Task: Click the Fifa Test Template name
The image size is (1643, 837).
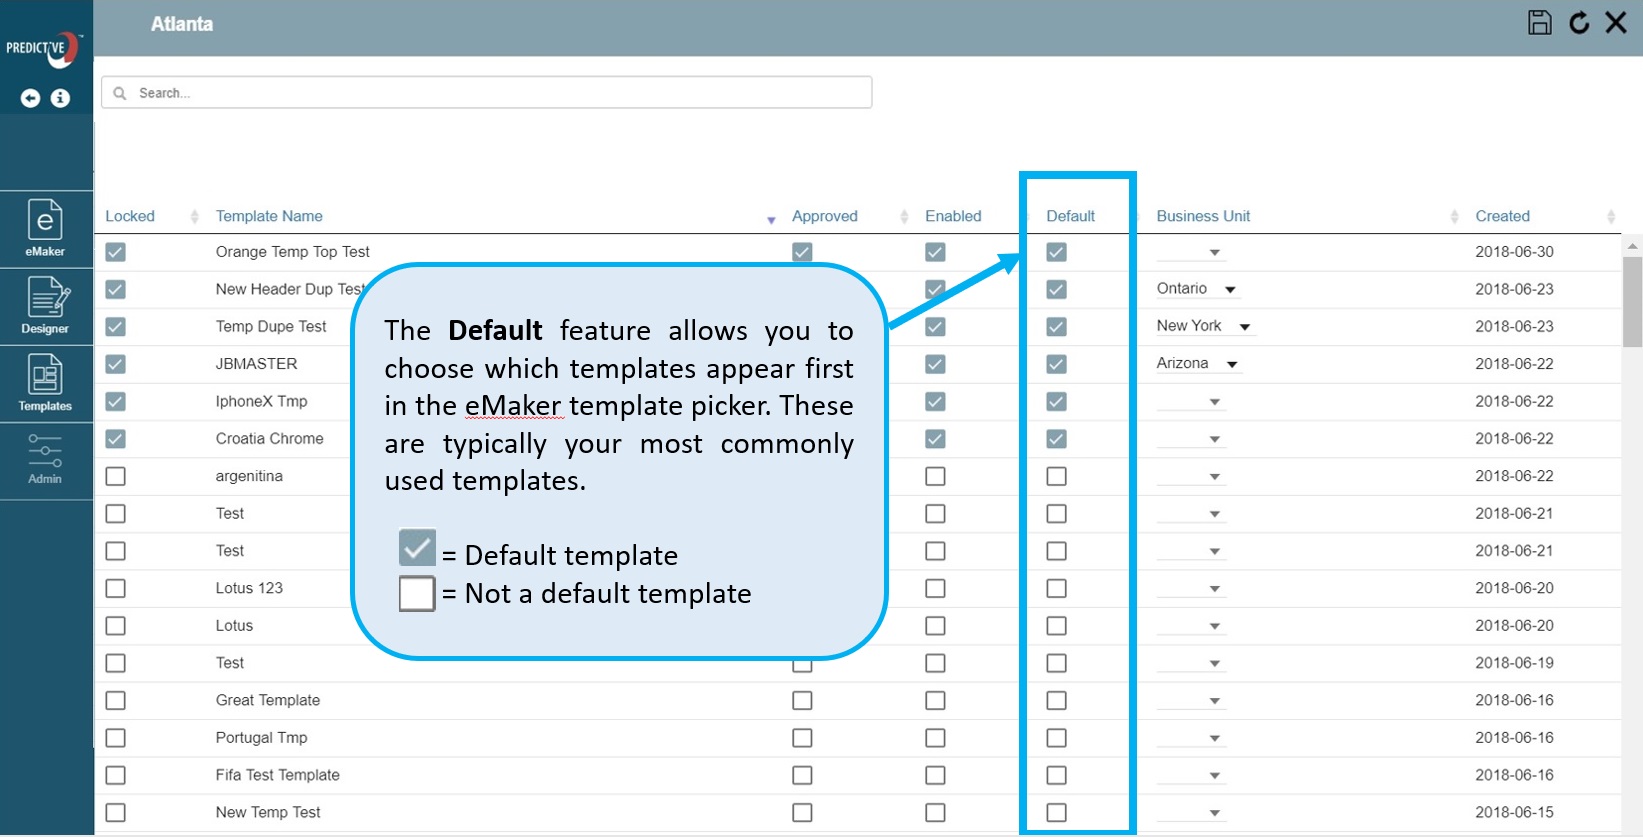Action: point(277,775)
